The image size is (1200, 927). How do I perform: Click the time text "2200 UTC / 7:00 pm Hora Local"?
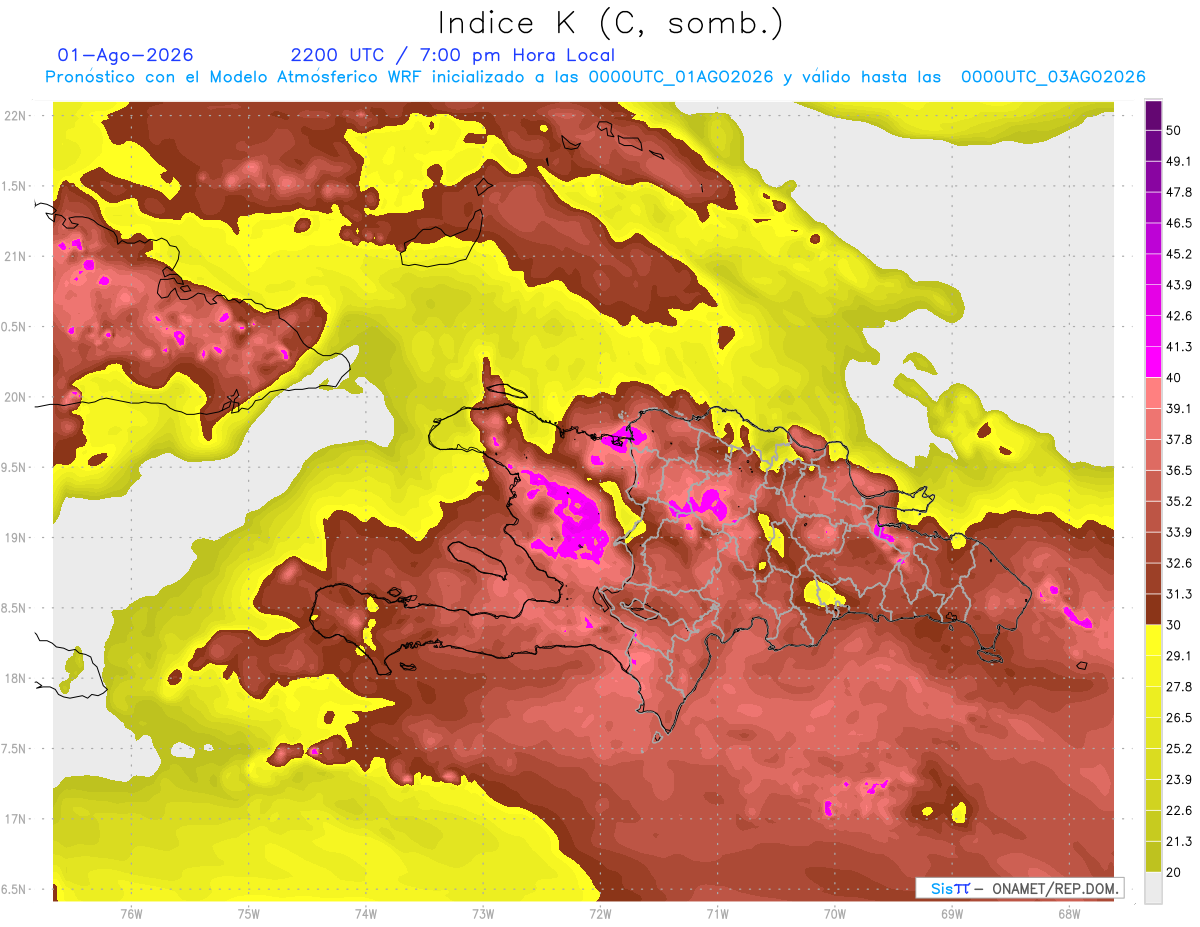tap(453, 55)
